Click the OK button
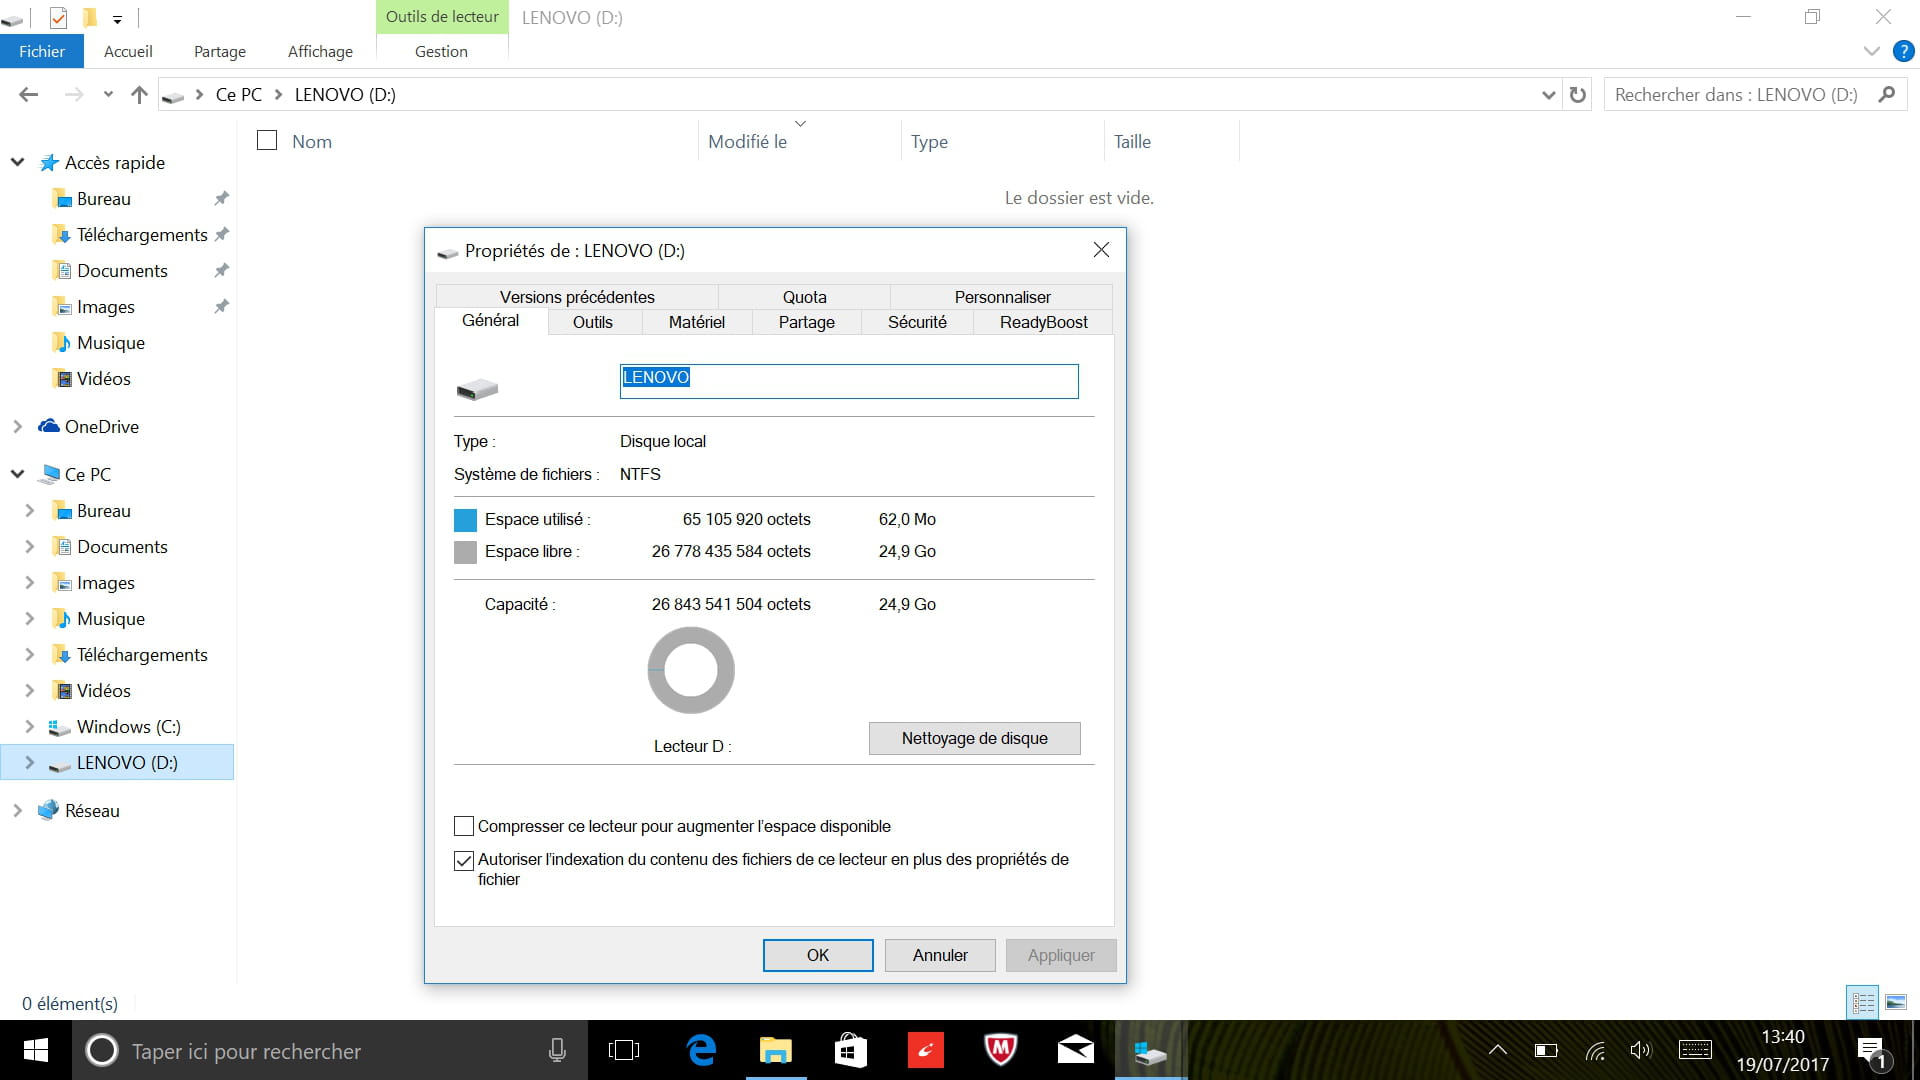 coord(818,955)
